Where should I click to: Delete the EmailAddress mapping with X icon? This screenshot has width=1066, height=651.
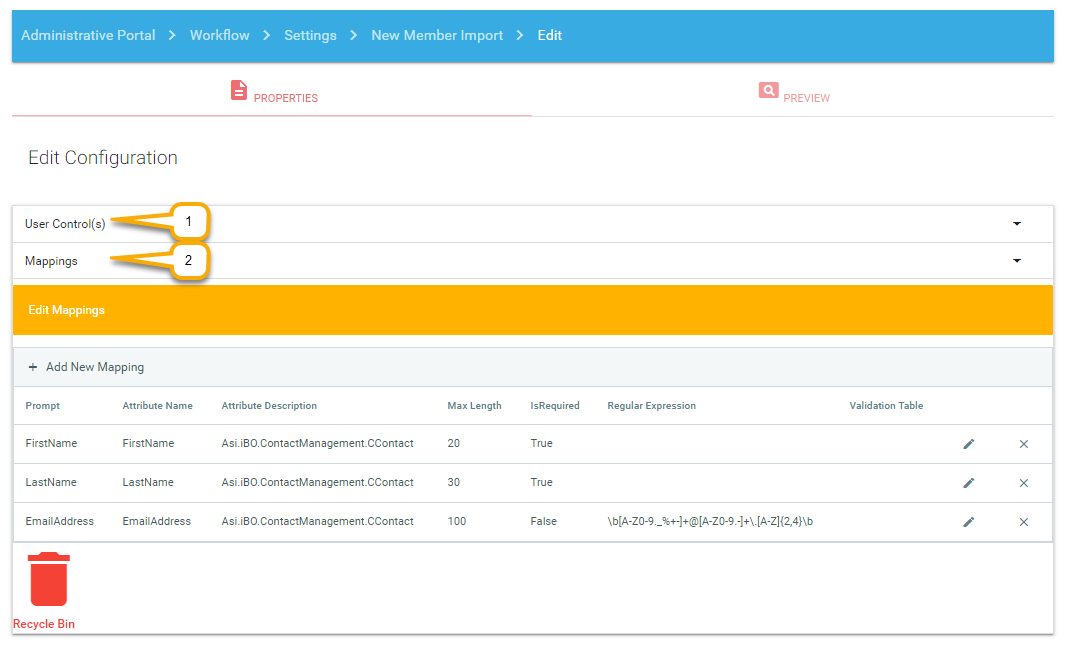click(x=1023, y=522)
